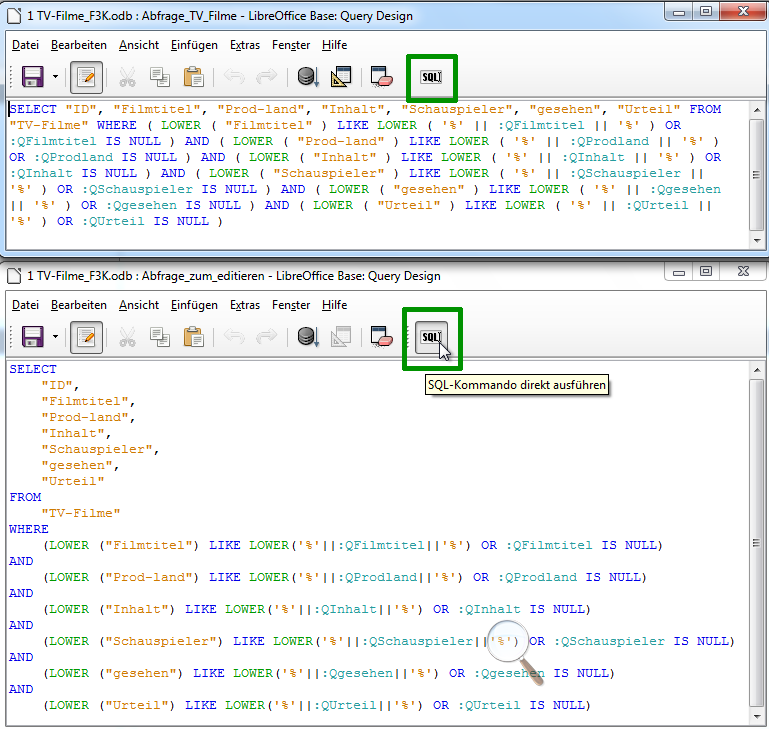Click scroll up arrow in upper SQL editor
Image resolution: width=769 pixels, height=729 pixels.
pyautogui.click(x=757, y=110)
